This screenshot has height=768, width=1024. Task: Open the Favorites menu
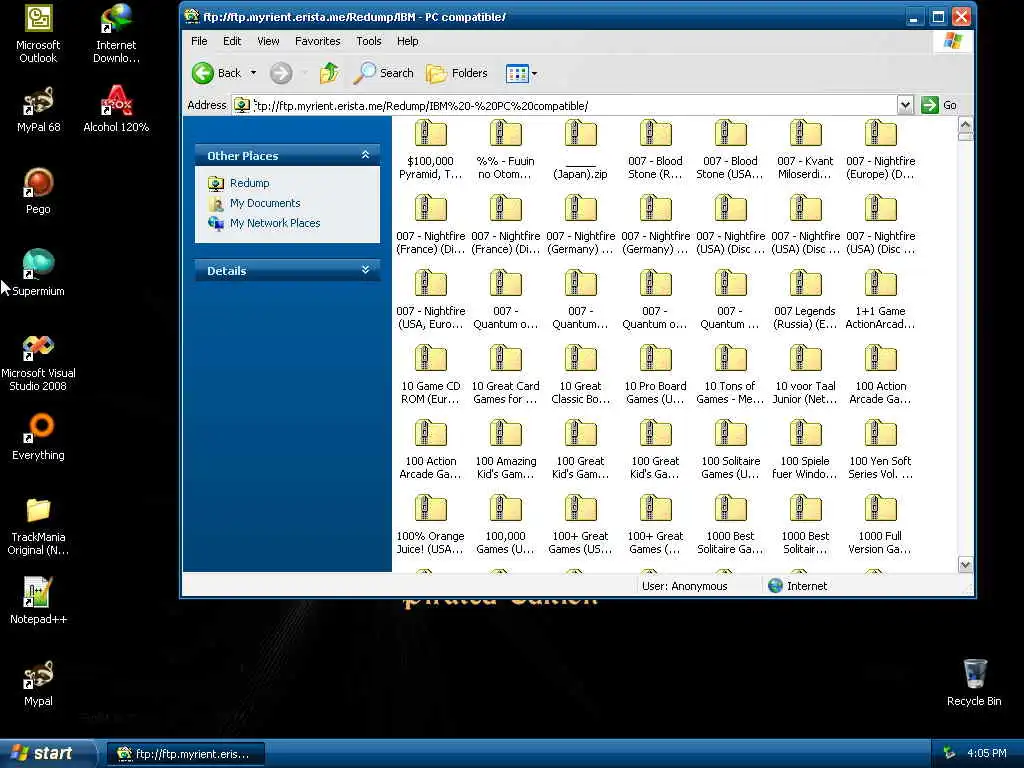click(x=317, y=41)
